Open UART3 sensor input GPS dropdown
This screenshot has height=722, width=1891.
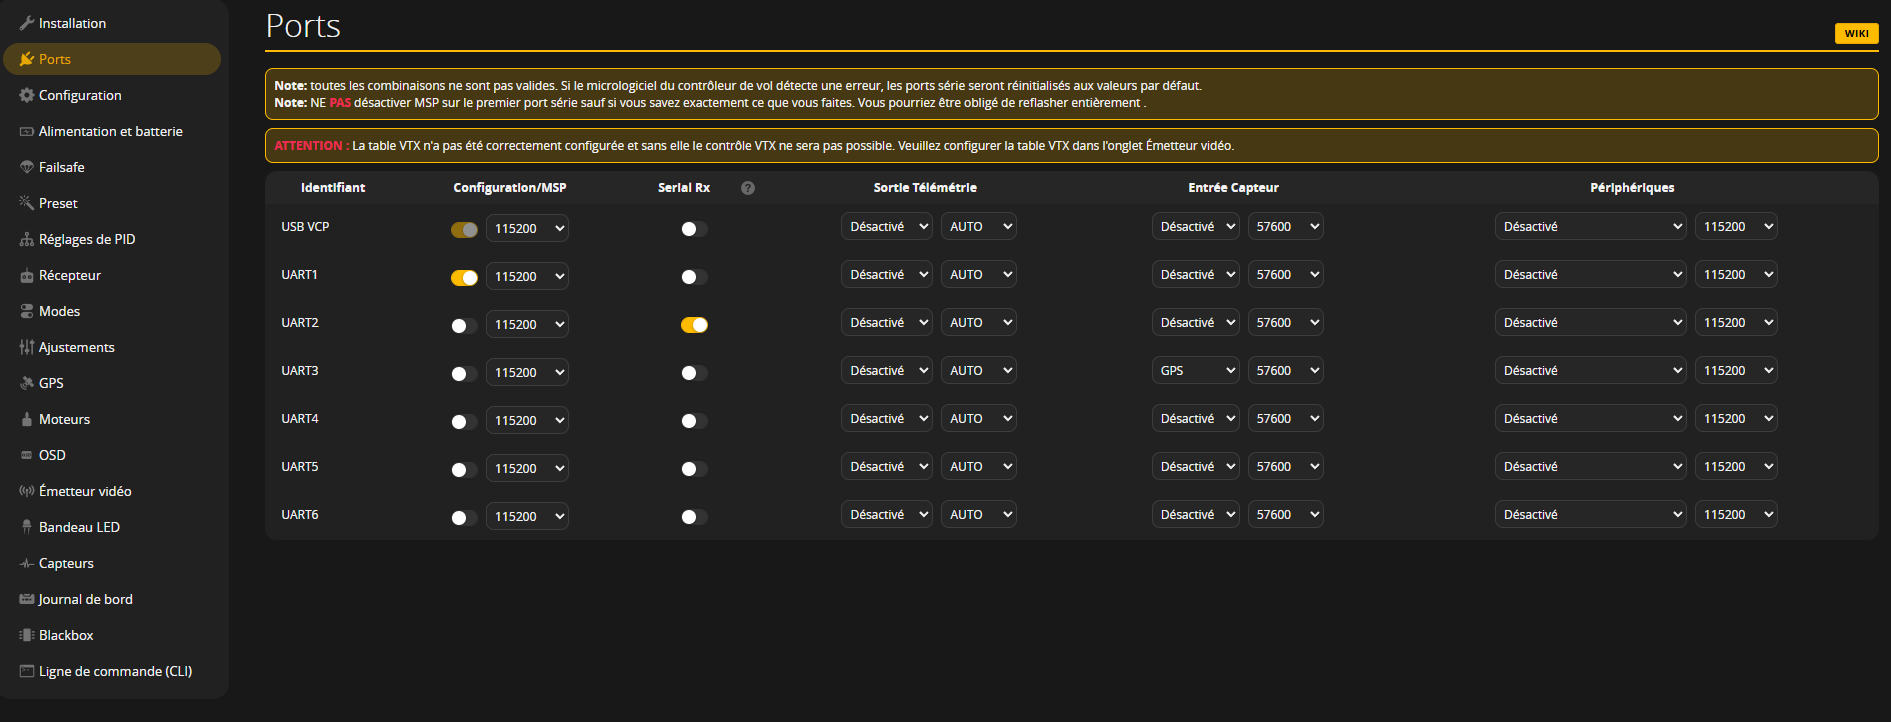tap(1195, 371)
